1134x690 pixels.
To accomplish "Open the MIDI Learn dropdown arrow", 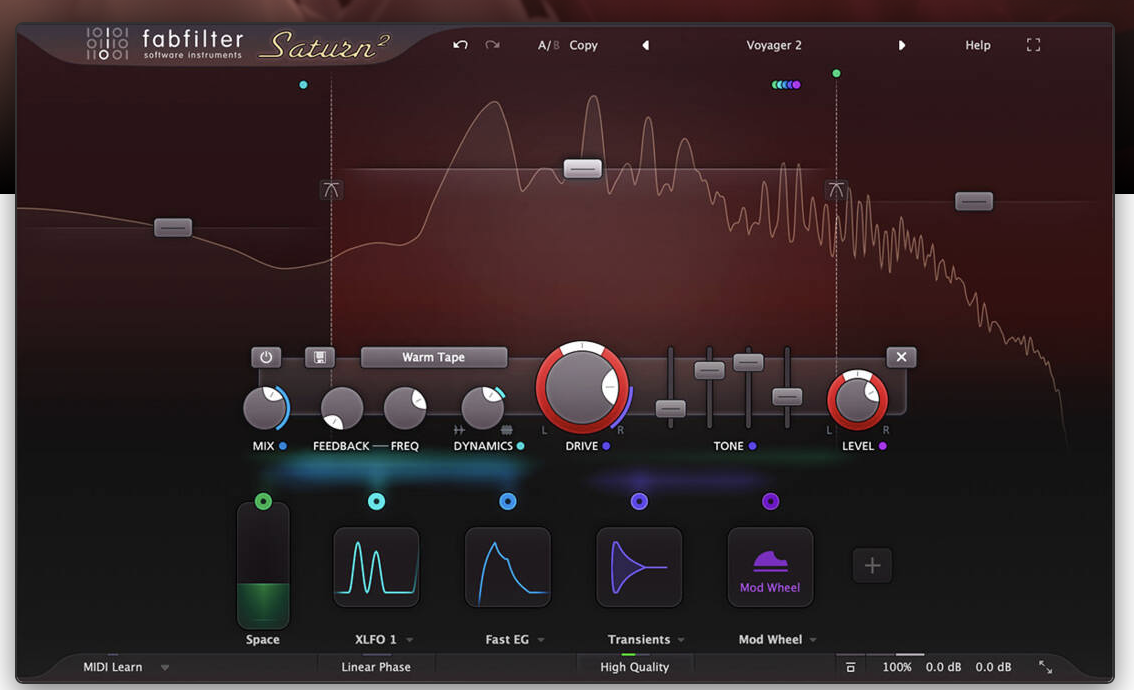I will point(165,668).
